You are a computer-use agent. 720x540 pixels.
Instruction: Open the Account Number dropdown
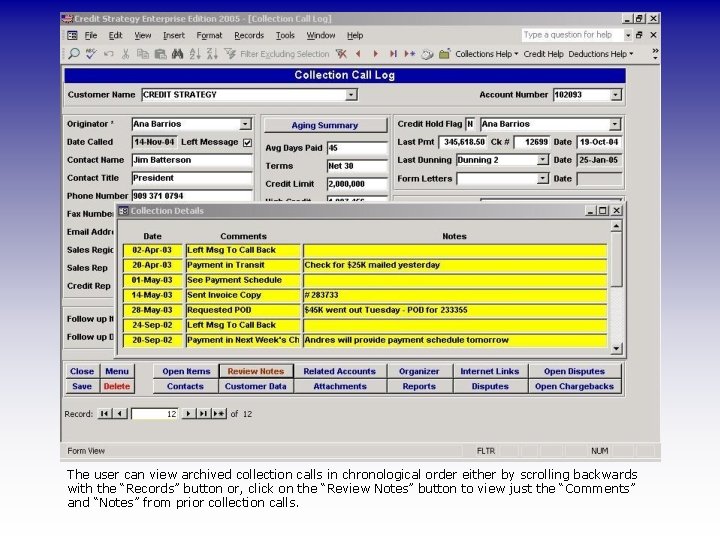point(615,95)
